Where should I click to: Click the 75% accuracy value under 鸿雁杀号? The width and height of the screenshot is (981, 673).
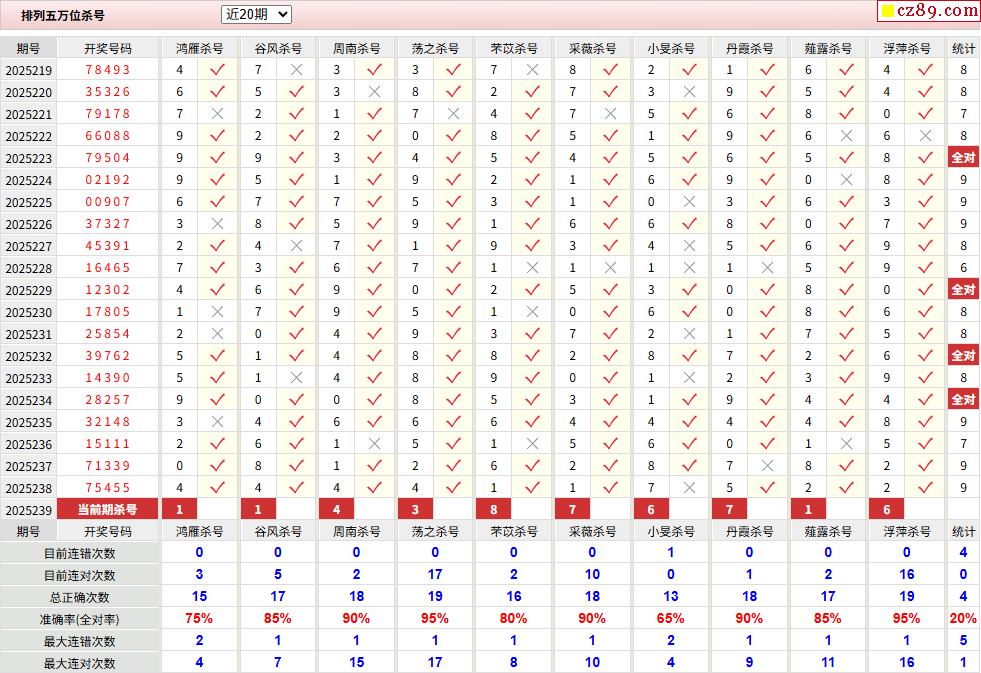[199, 619]
